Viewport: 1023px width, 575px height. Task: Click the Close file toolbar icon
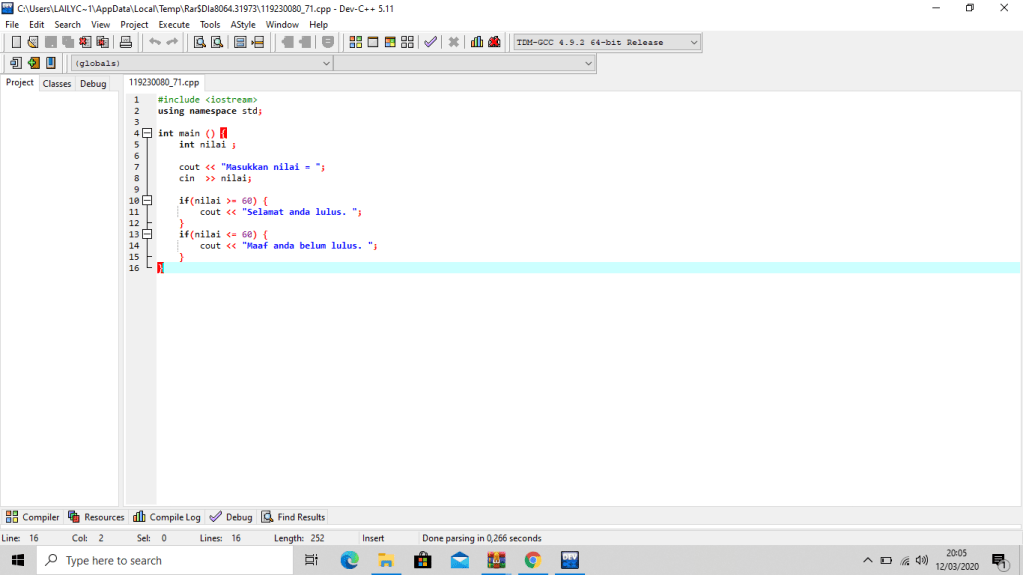[85, 42]
